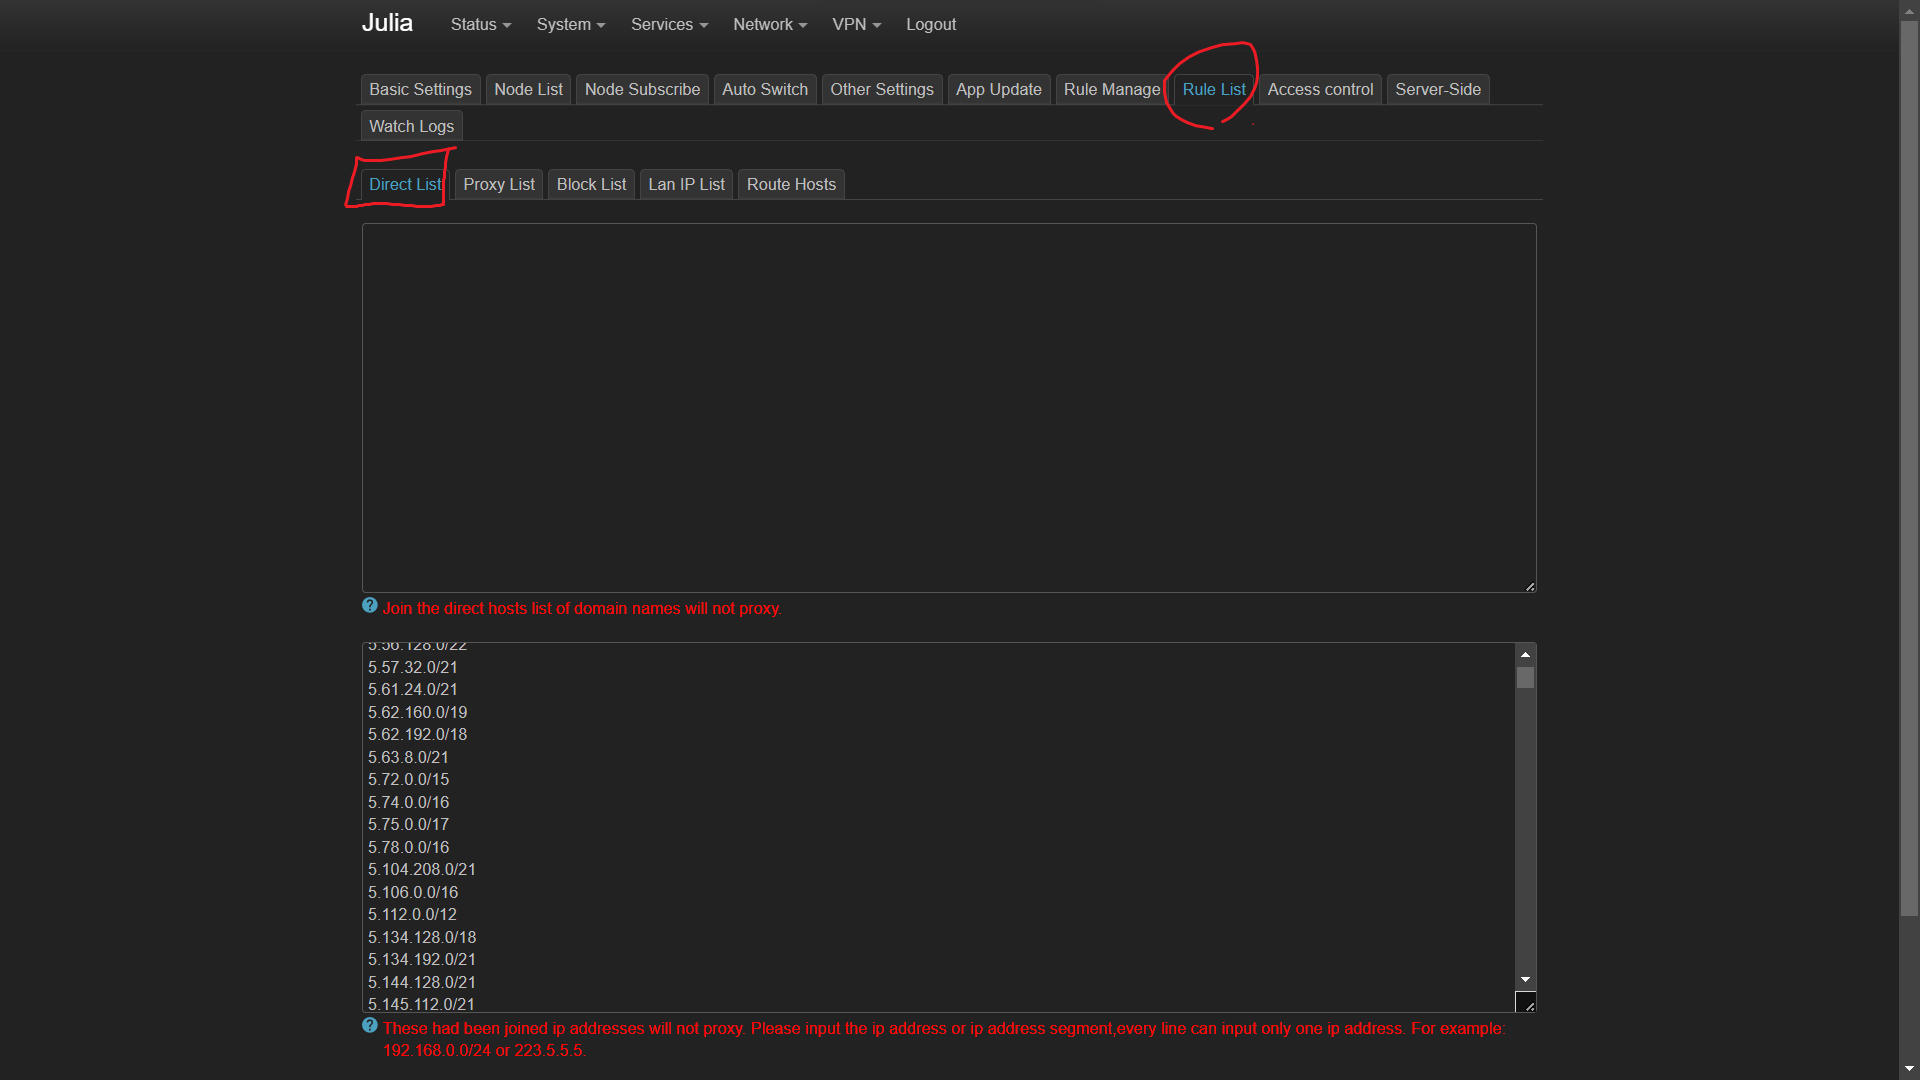Screen dimensions: 1920x1080
Task: Click the Julia brand link
Action: pos(387,23)
